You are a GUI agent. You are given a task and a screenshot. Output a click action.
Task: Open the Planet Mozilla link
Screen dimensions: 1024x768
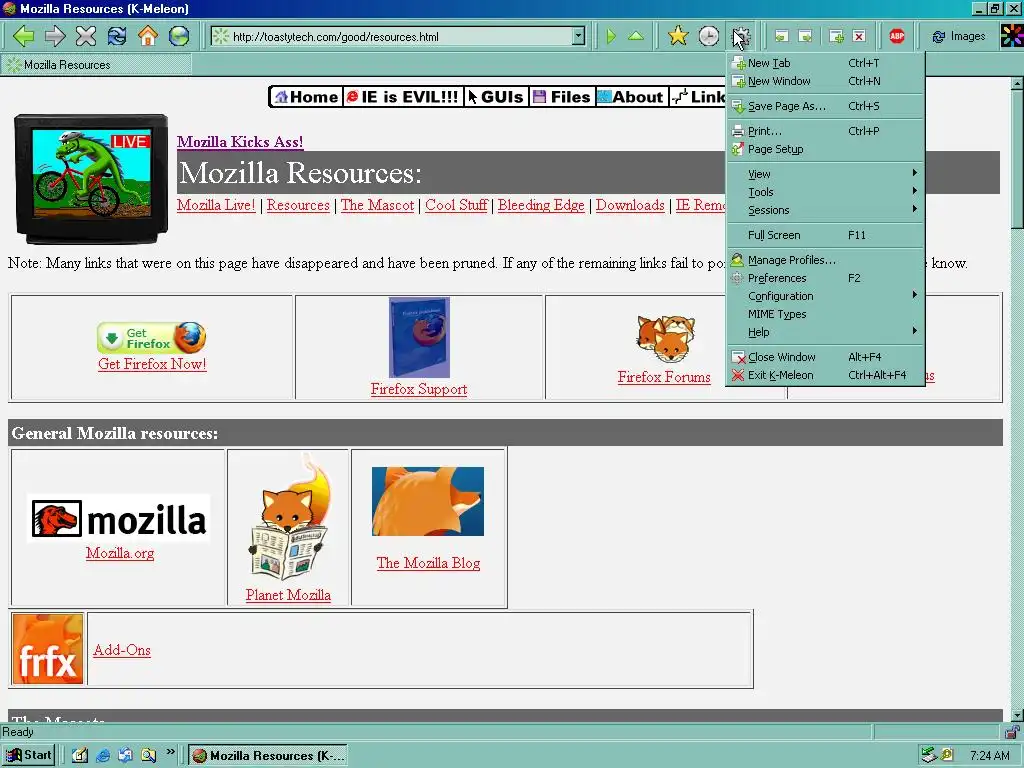click(x=288, y=595)
